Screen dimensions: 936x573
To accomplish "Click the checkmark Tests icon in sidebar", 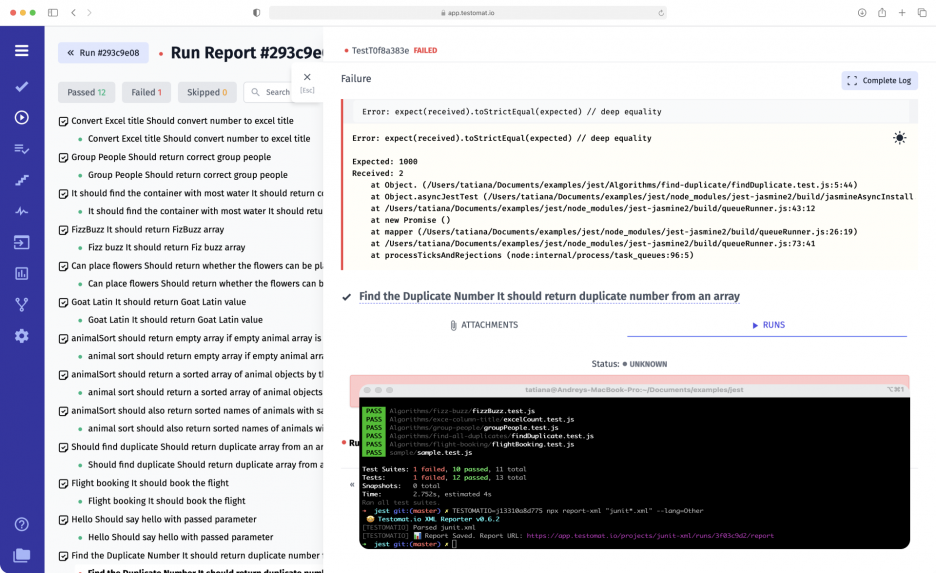I will (21, 86).
